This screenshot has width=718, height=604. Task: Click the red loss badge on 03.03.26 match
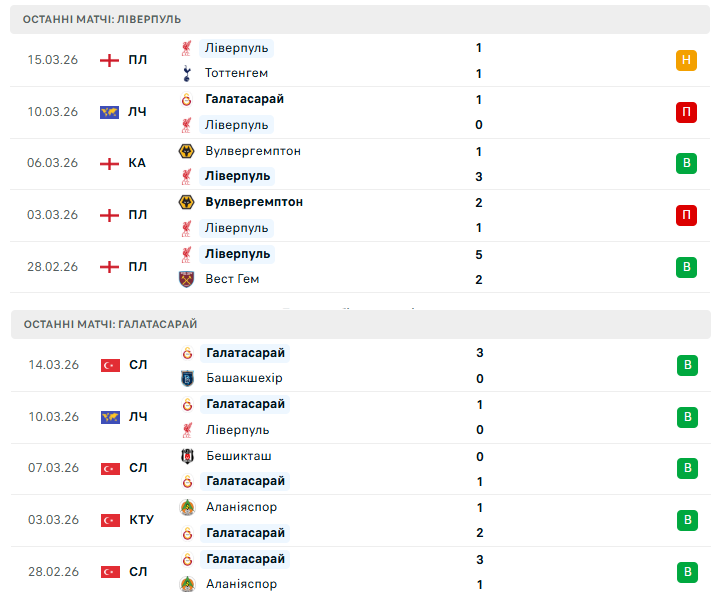pos(686,215)
